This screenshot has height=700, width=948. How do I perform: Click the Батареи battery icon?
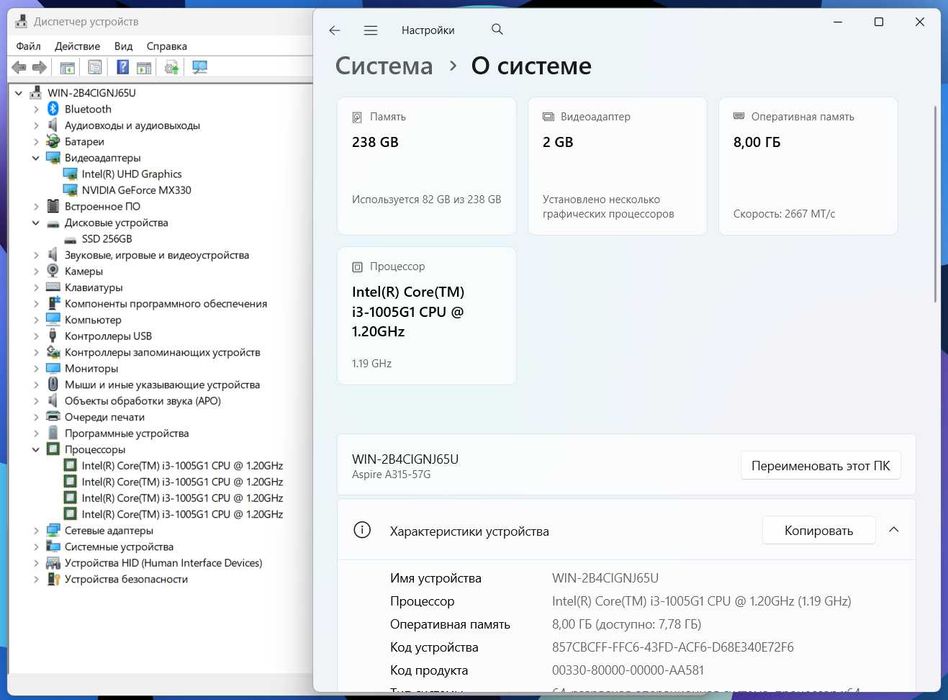[53, 141]
